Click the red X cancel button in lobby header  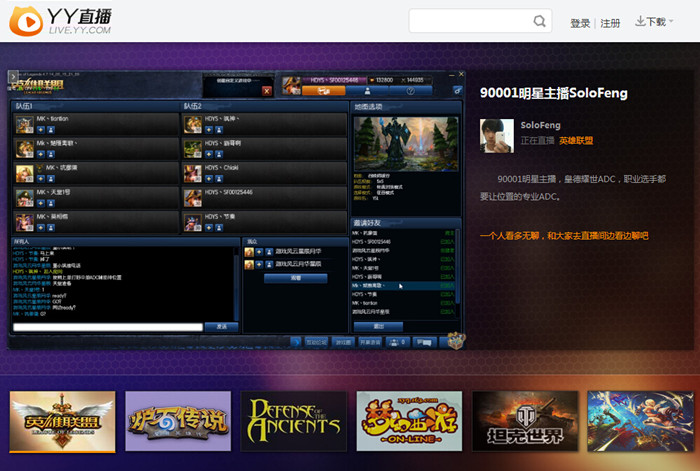[267, 91]
